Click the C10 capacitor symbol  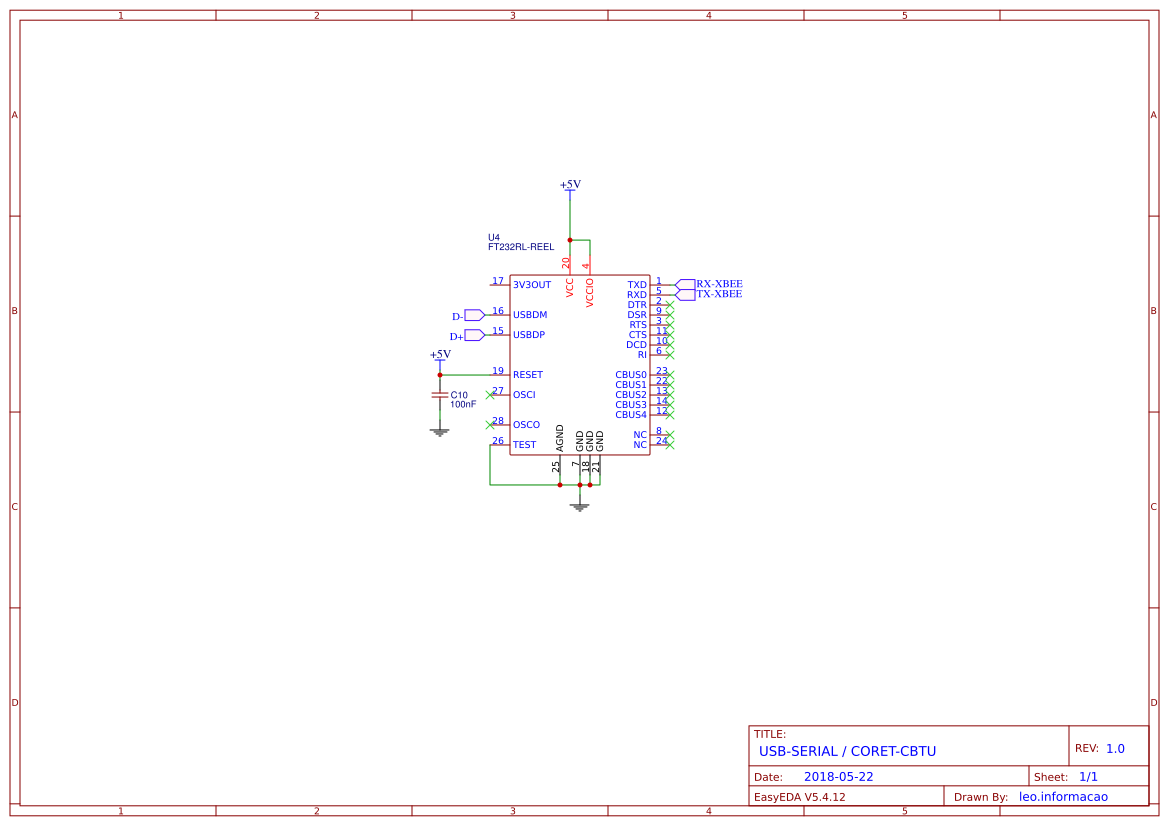pos(439,395)
